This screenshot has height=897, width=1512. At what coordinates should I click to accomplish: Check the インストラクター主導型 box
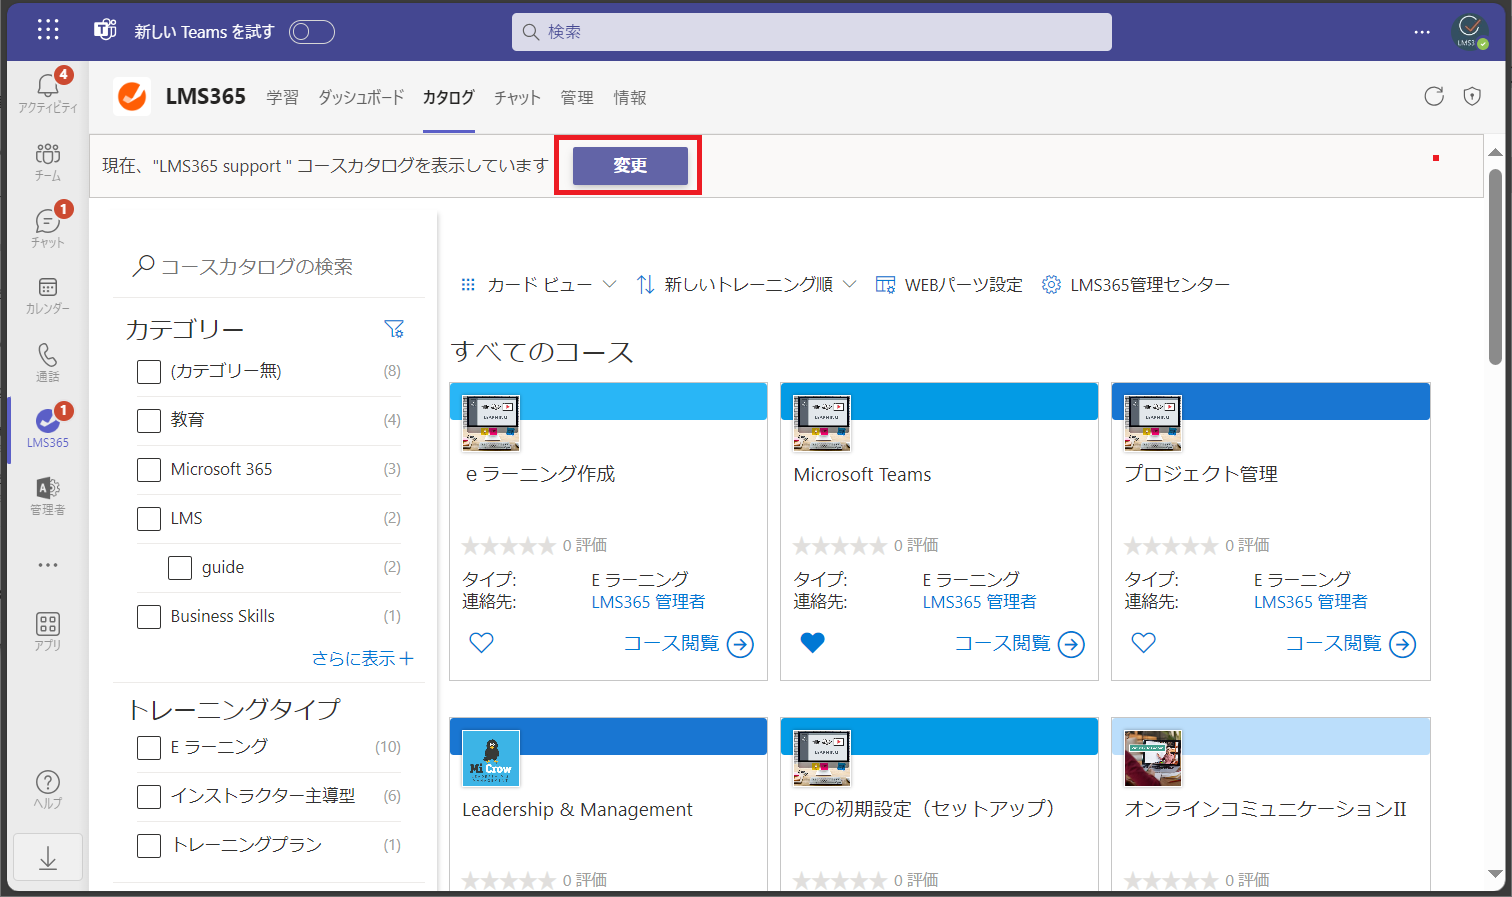pos(149,797)
